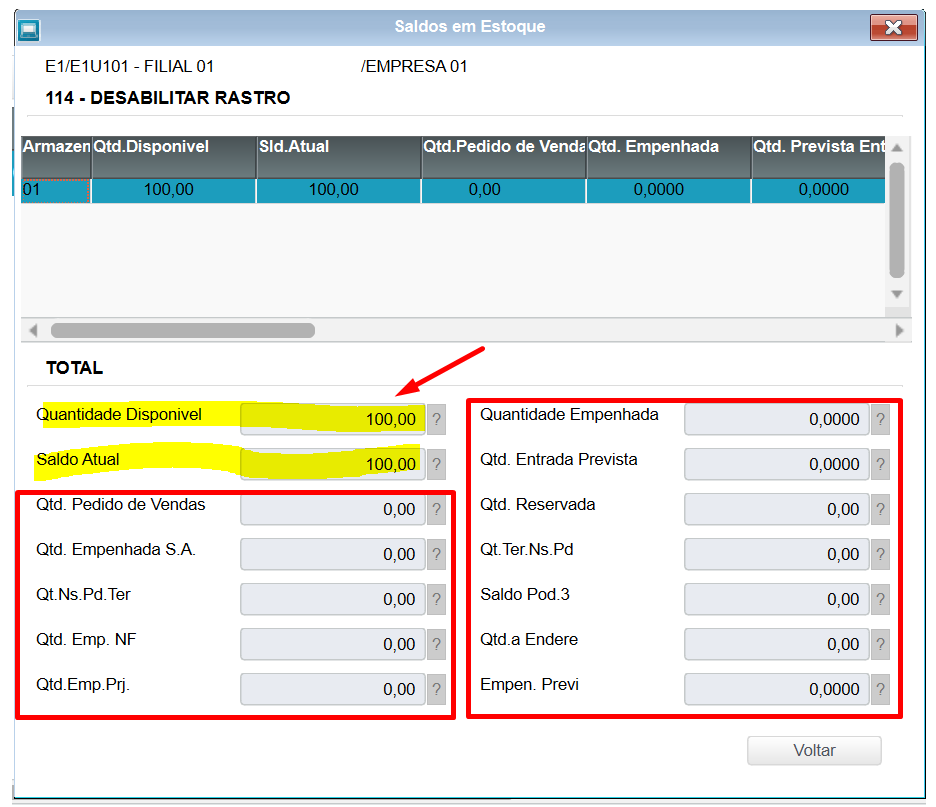Focus the Qtd. Emp. NF field
Screen dimensions: 936x807
click(332, 644)
